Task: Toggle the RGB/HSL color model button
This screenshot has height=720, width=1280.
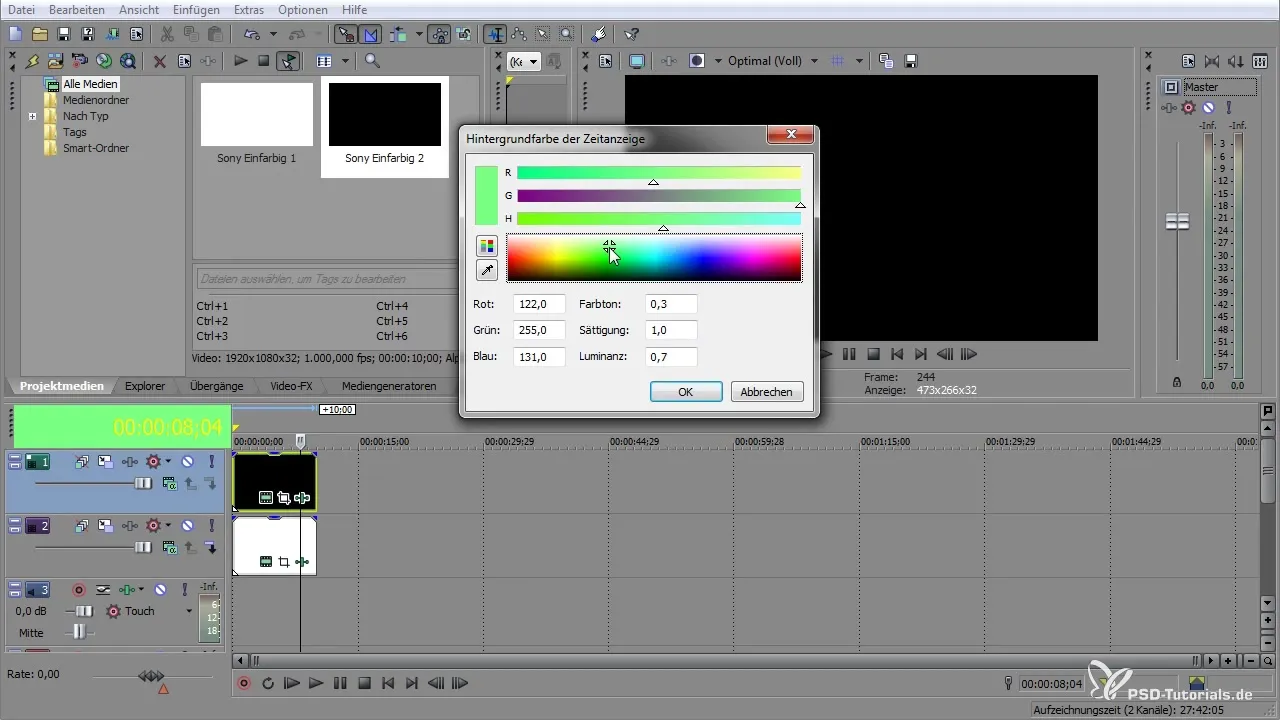Action: pyautogui.click(x=487, y=245)
